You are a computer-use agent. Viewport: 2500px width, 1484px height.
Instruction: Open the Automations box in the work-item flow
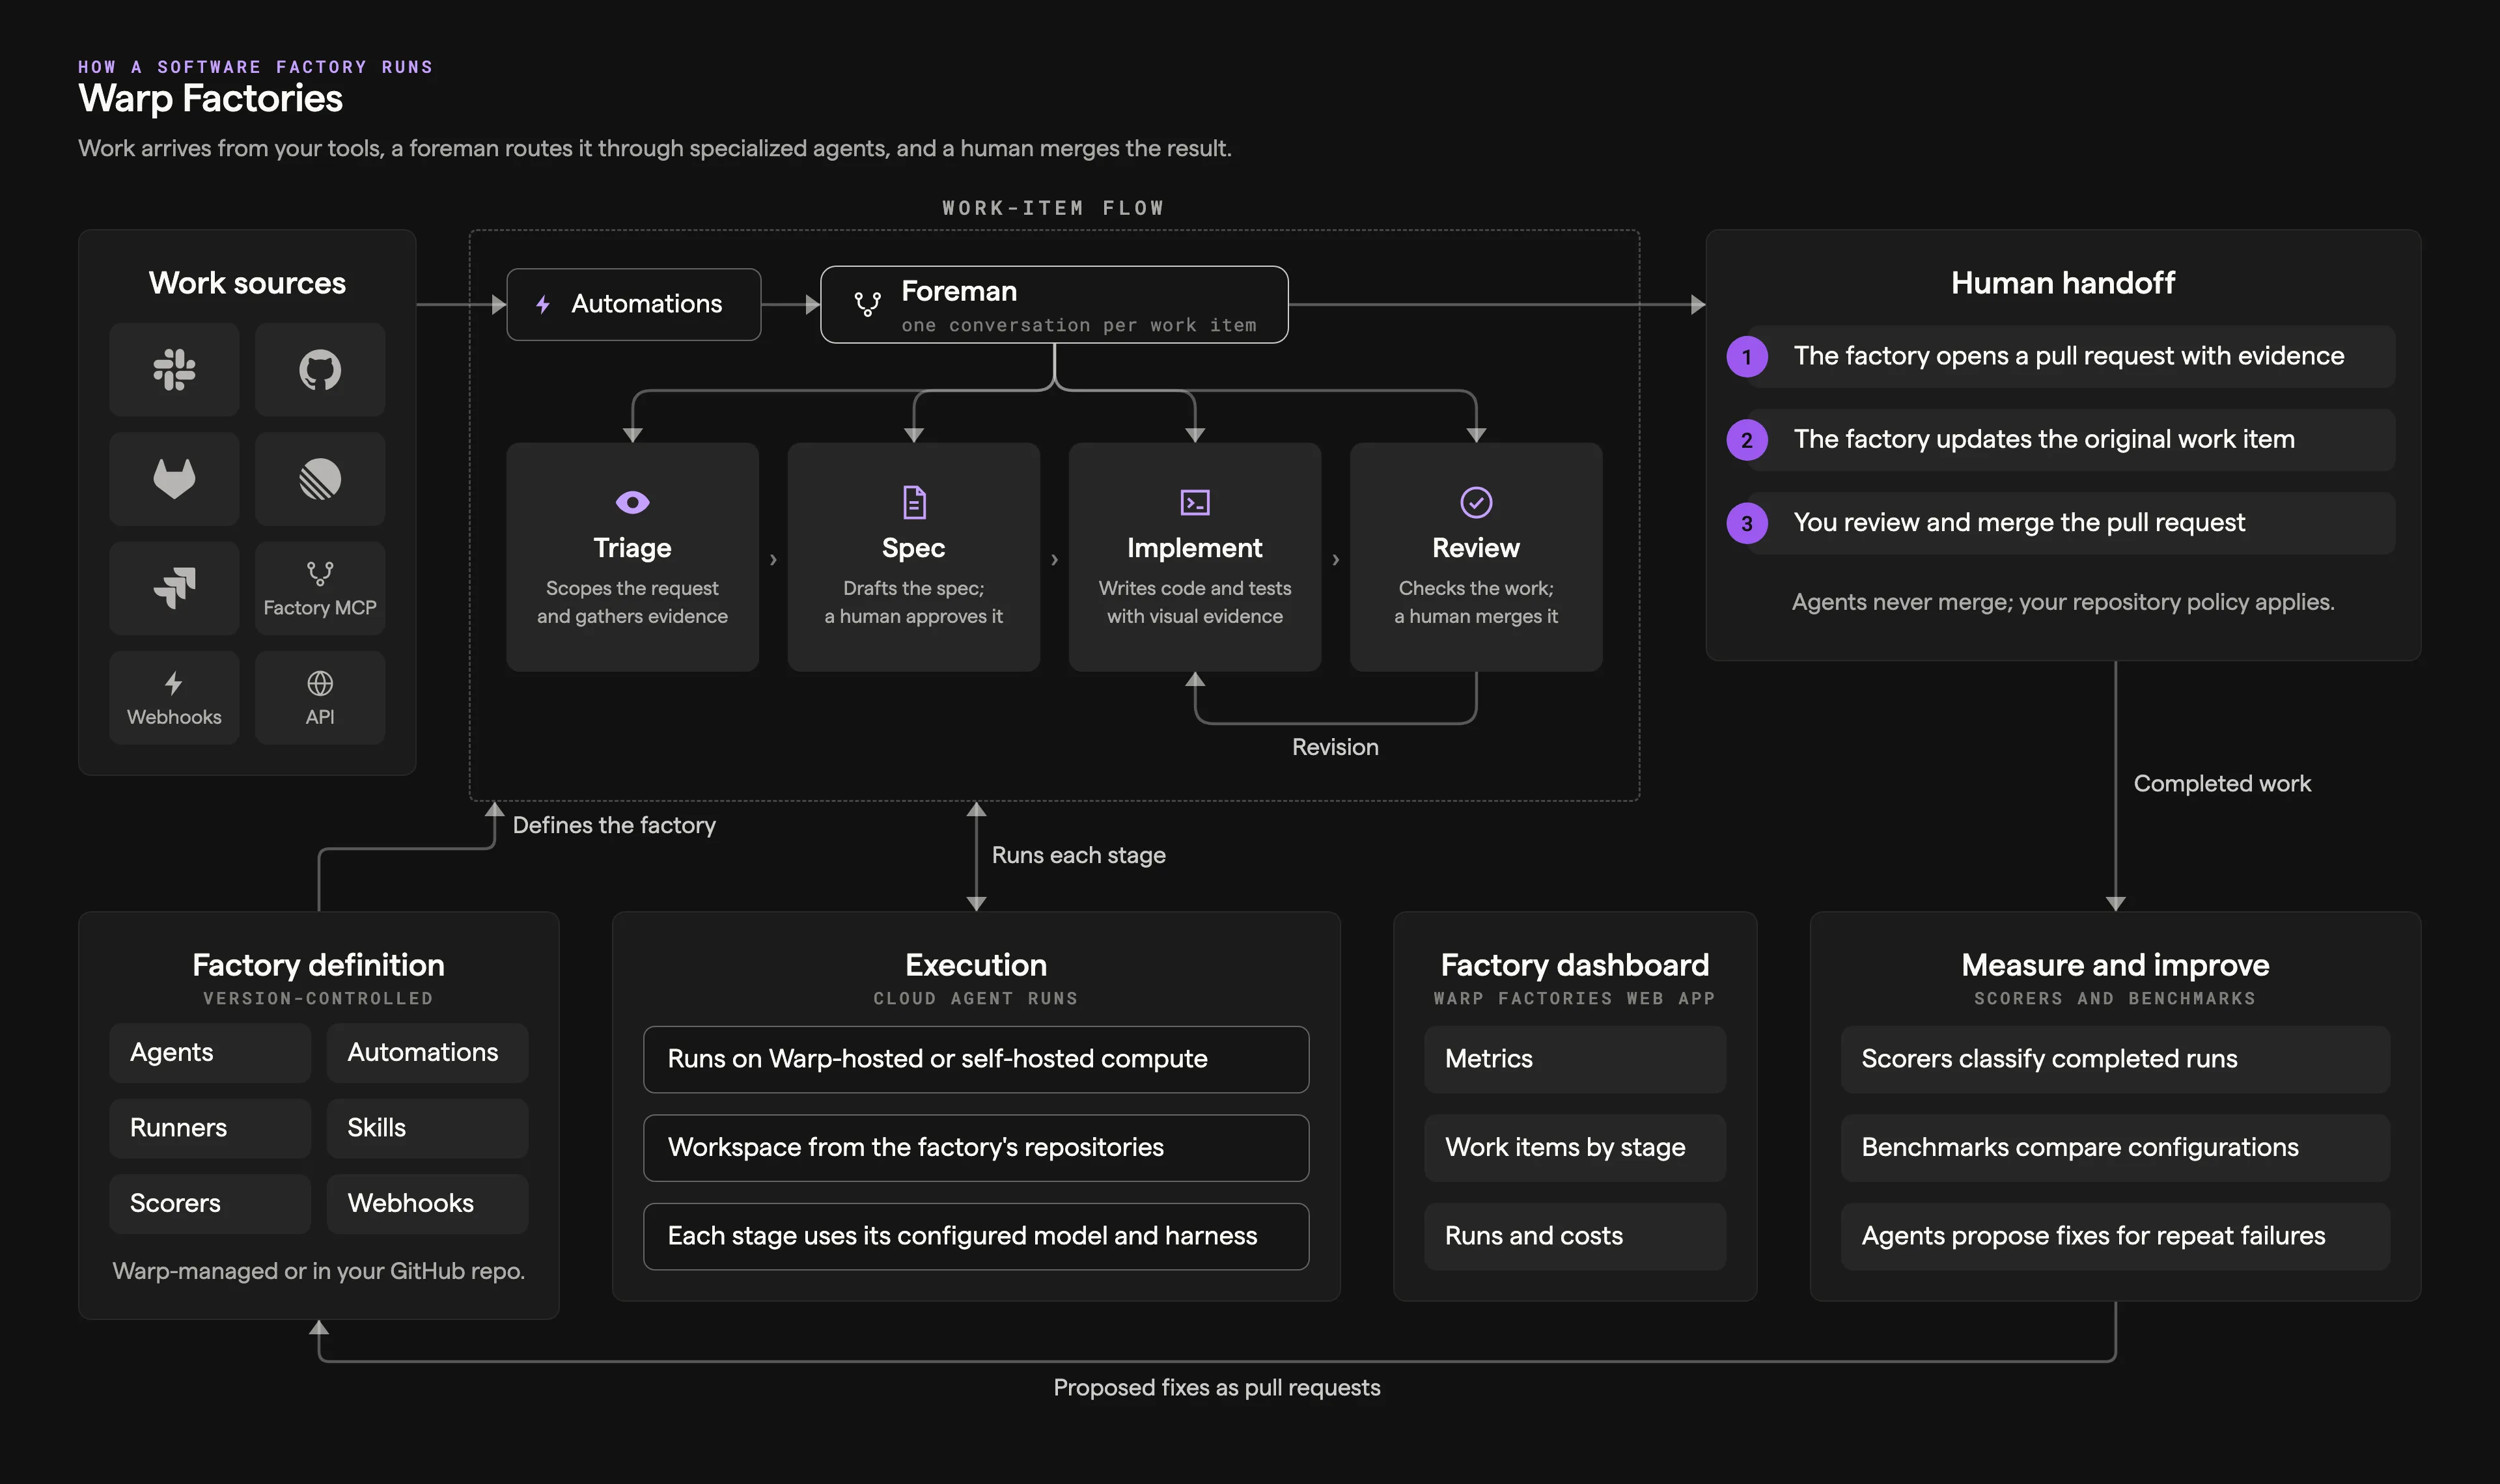pos(633,305)
